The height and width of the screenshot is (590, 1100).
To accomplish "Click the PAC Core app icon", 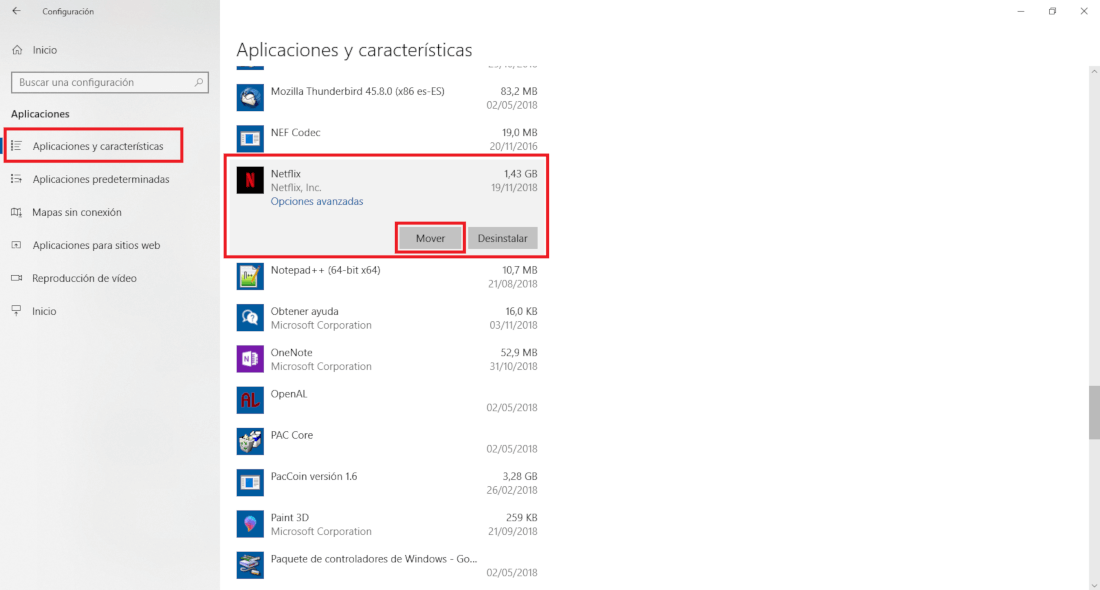I will point(250,442).
